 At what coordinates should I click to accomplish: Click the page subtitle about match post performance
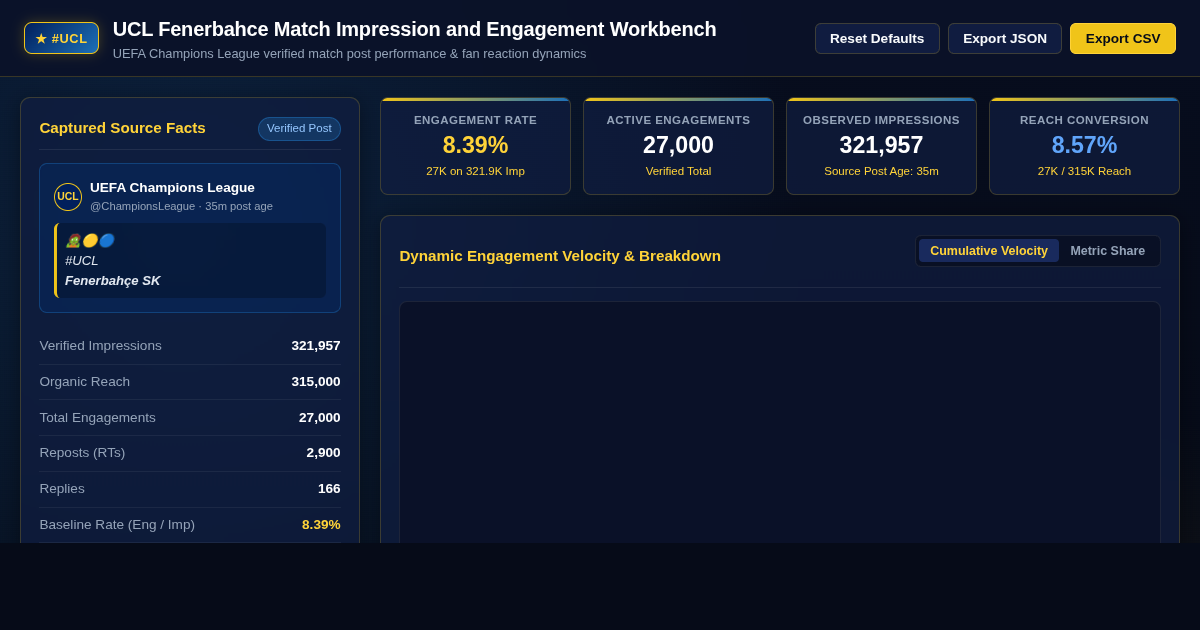coord(349,54)
